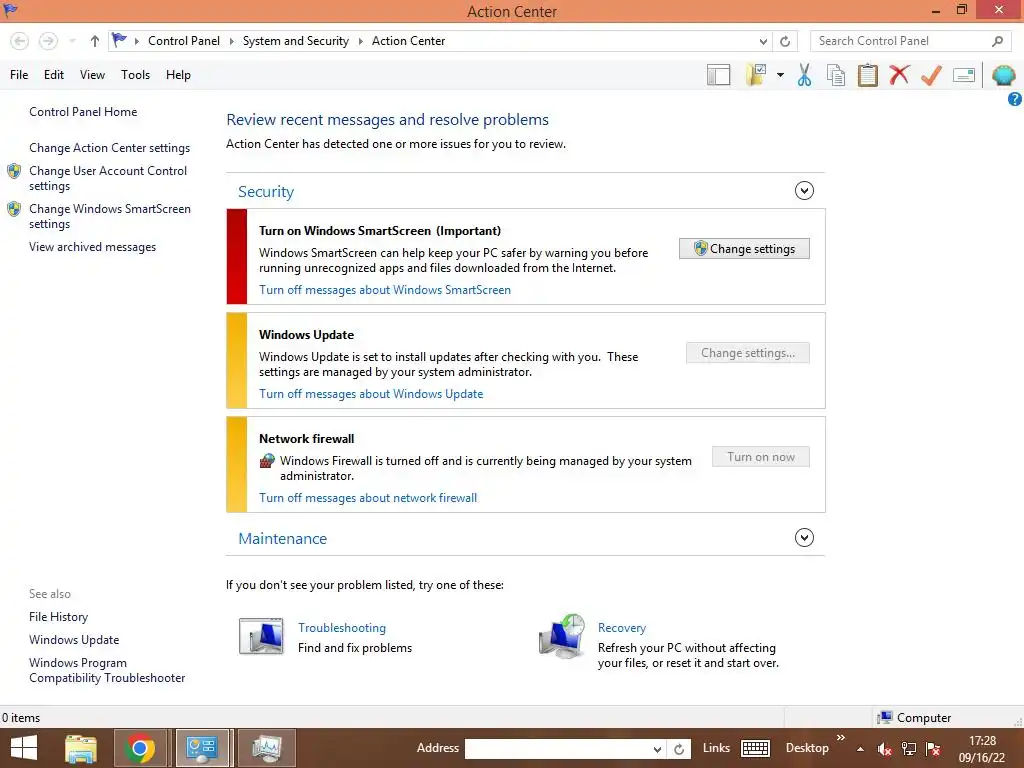Image resolution: width=1024 pixels, height=768 pixels.
Task: Turn off messages about network firewall
Action: [x=368, y=498]
